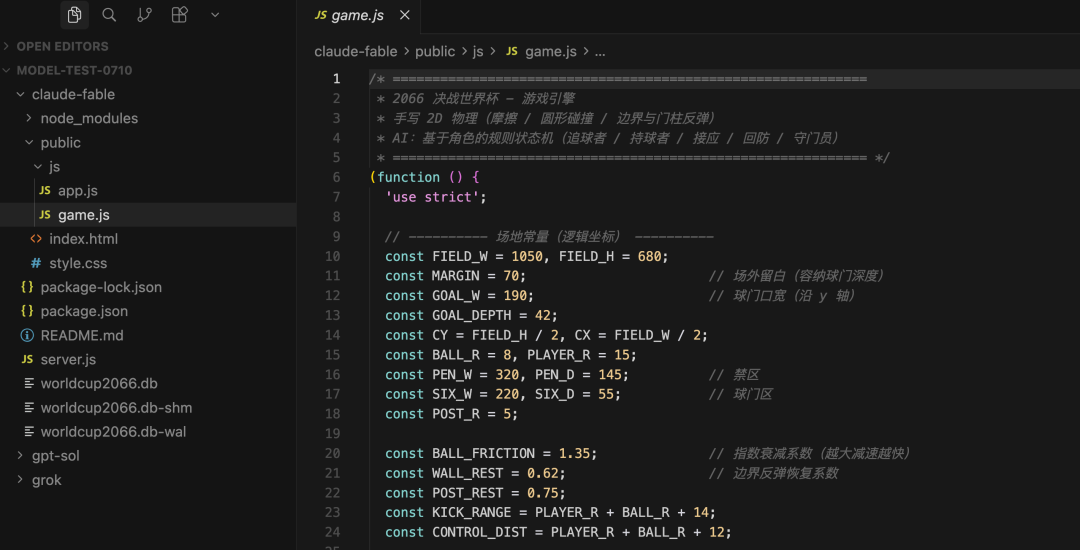Click the JS icon beside server.js
This screenshot has height=550, width=1080.
(28, 359)
